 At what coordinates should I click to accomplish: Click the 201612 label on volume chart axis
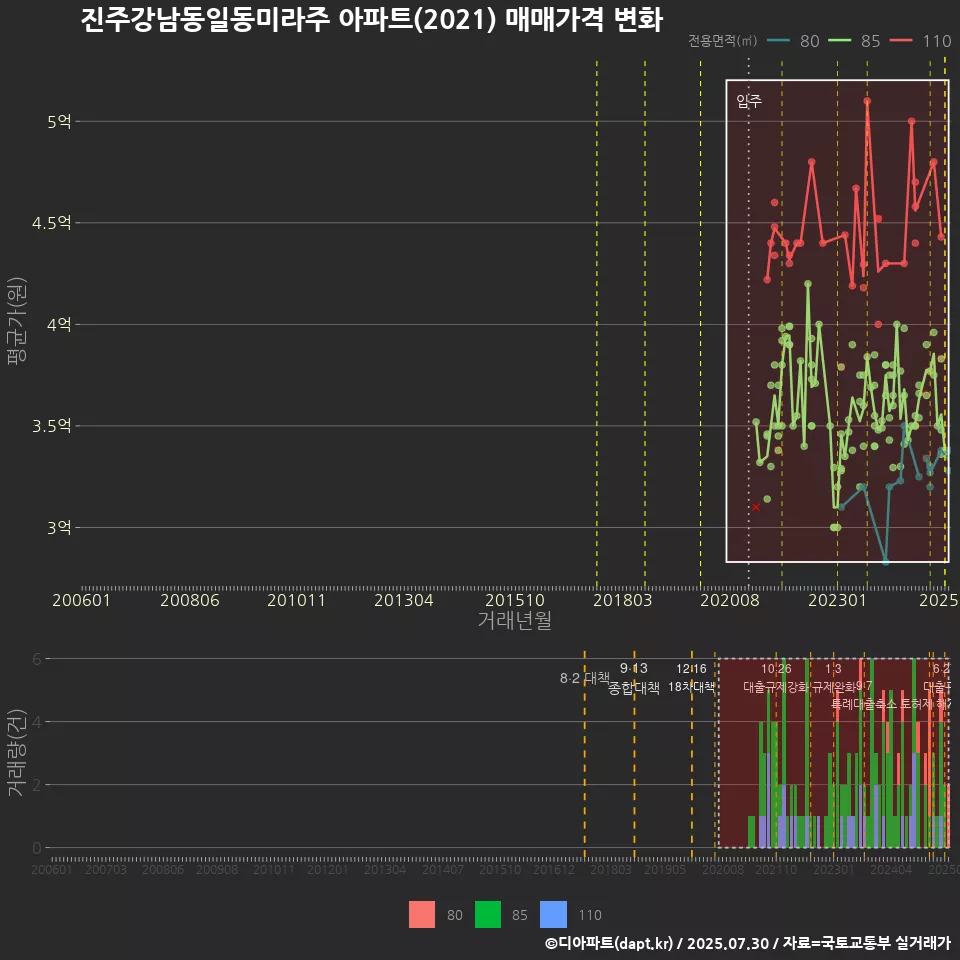pos(553,869)
